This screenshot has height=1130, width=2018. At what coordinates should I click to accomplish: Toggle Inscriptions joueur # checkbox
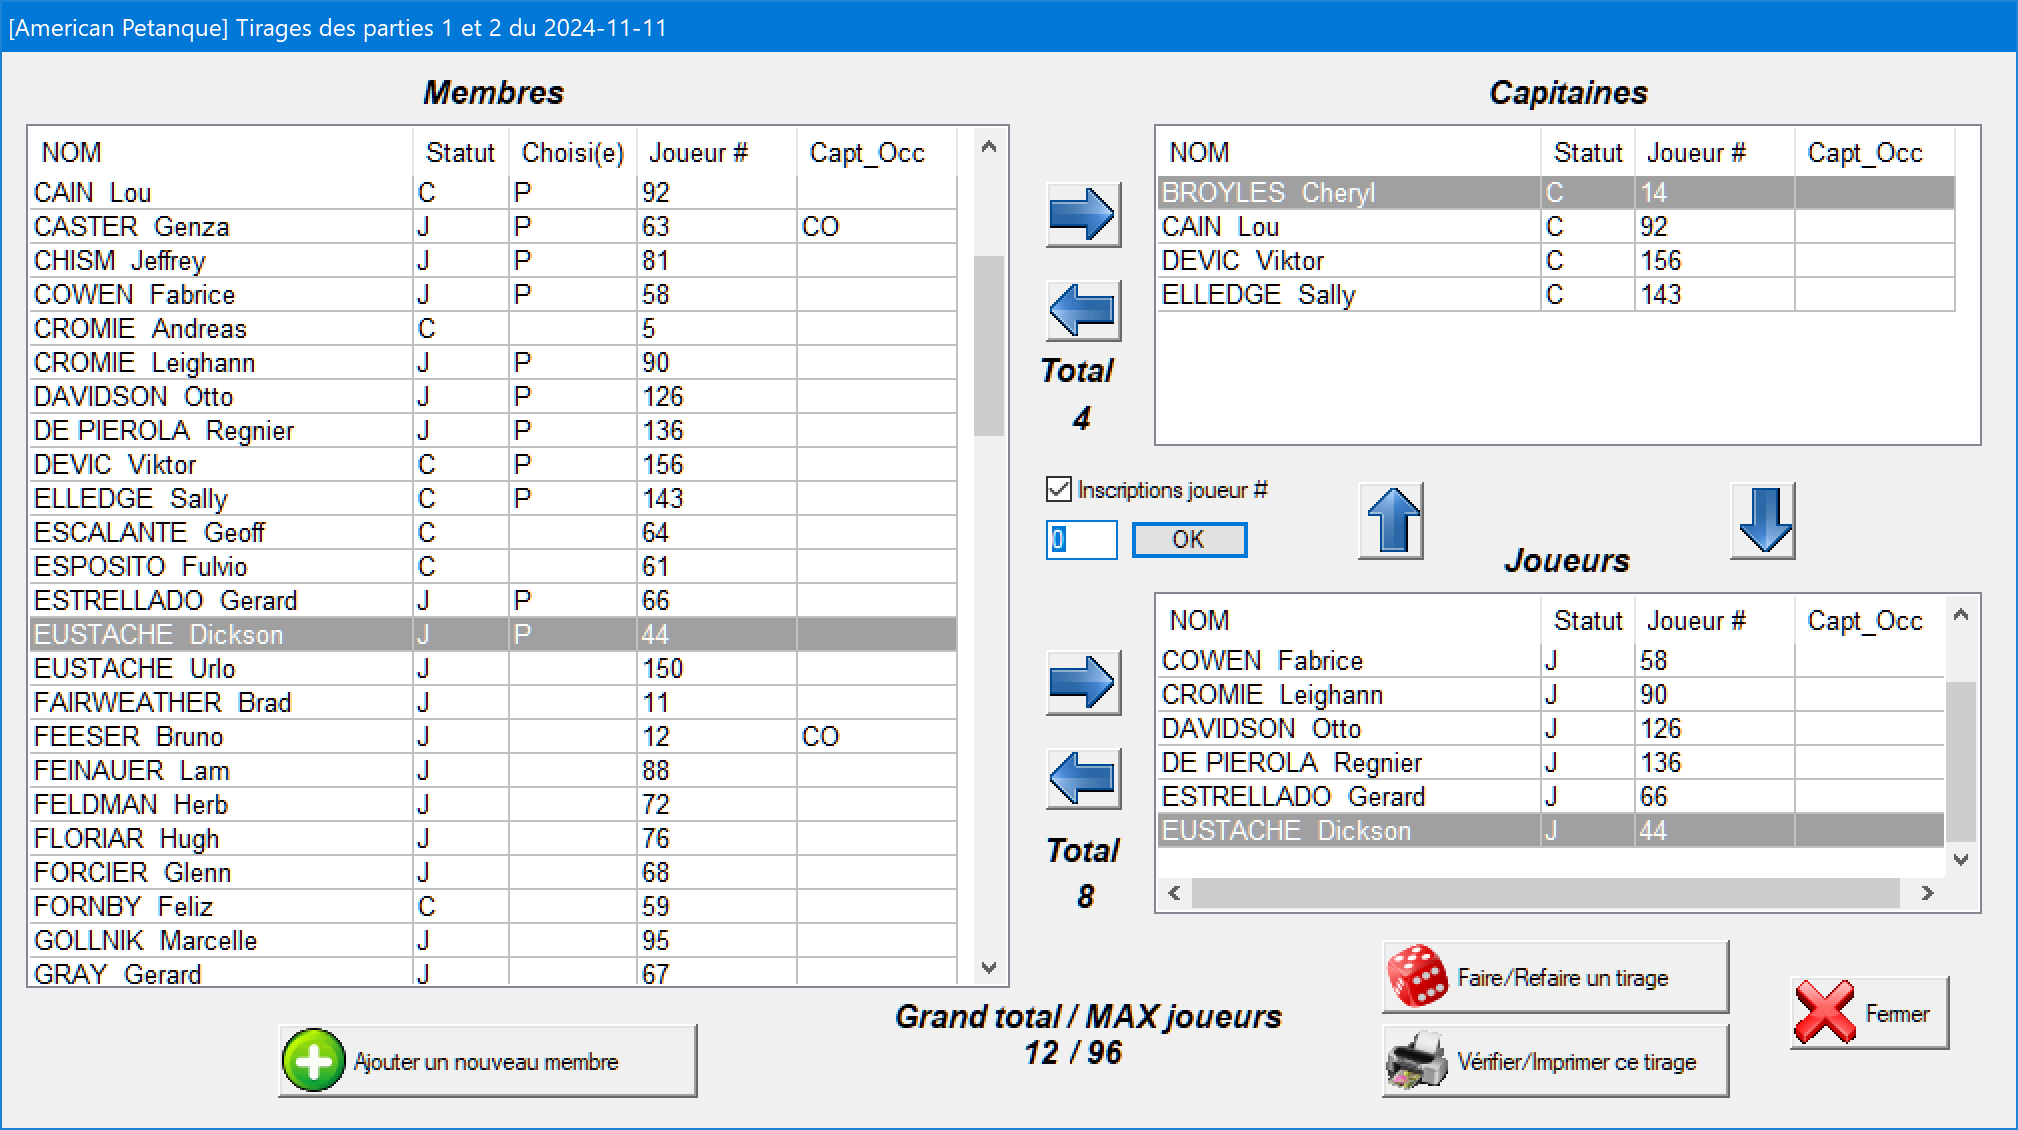(x=1059, y=489)
